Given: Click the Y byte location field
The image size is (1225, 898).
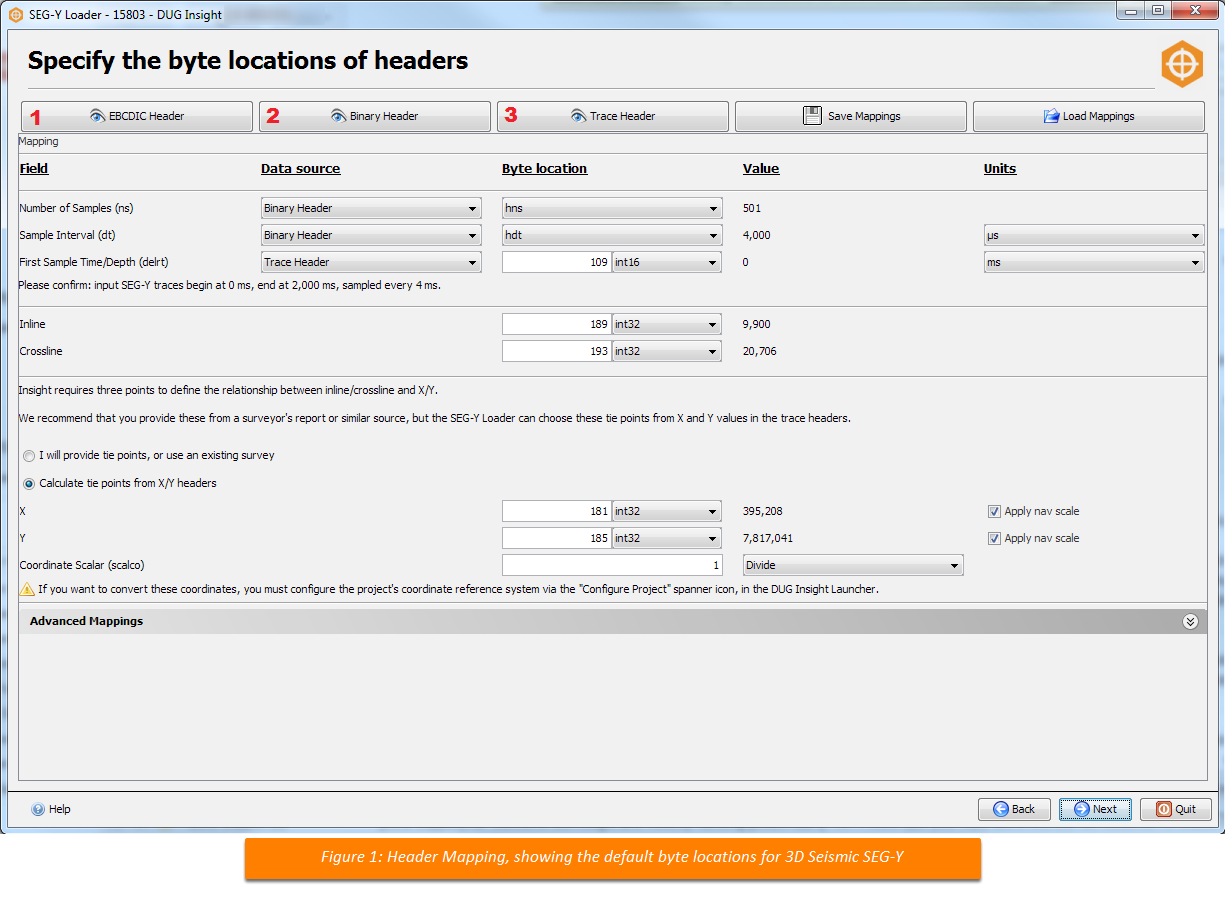Looking at the screenshot, I should point(557,538).
